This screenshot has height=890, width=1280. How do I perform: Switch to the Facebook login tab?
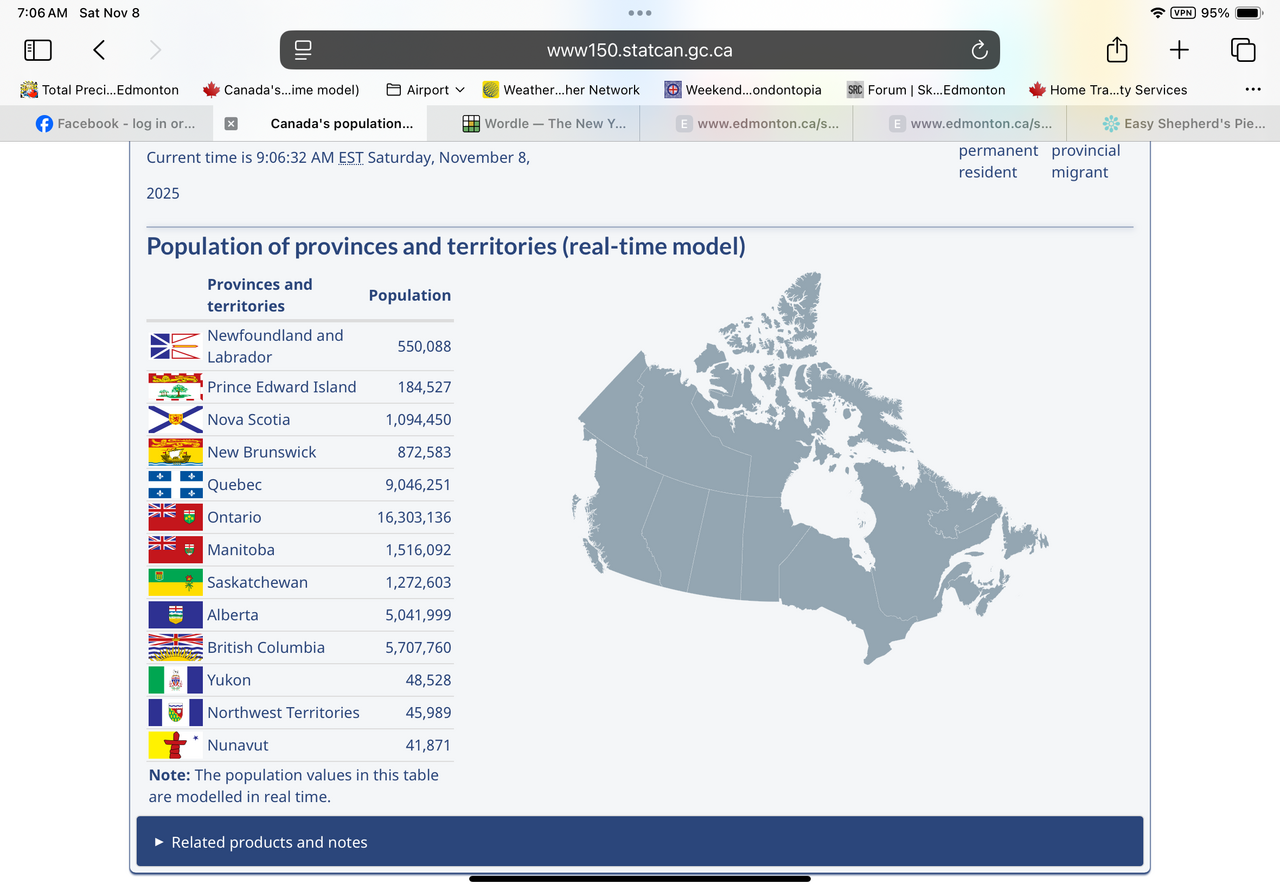(x=116, y=124)
